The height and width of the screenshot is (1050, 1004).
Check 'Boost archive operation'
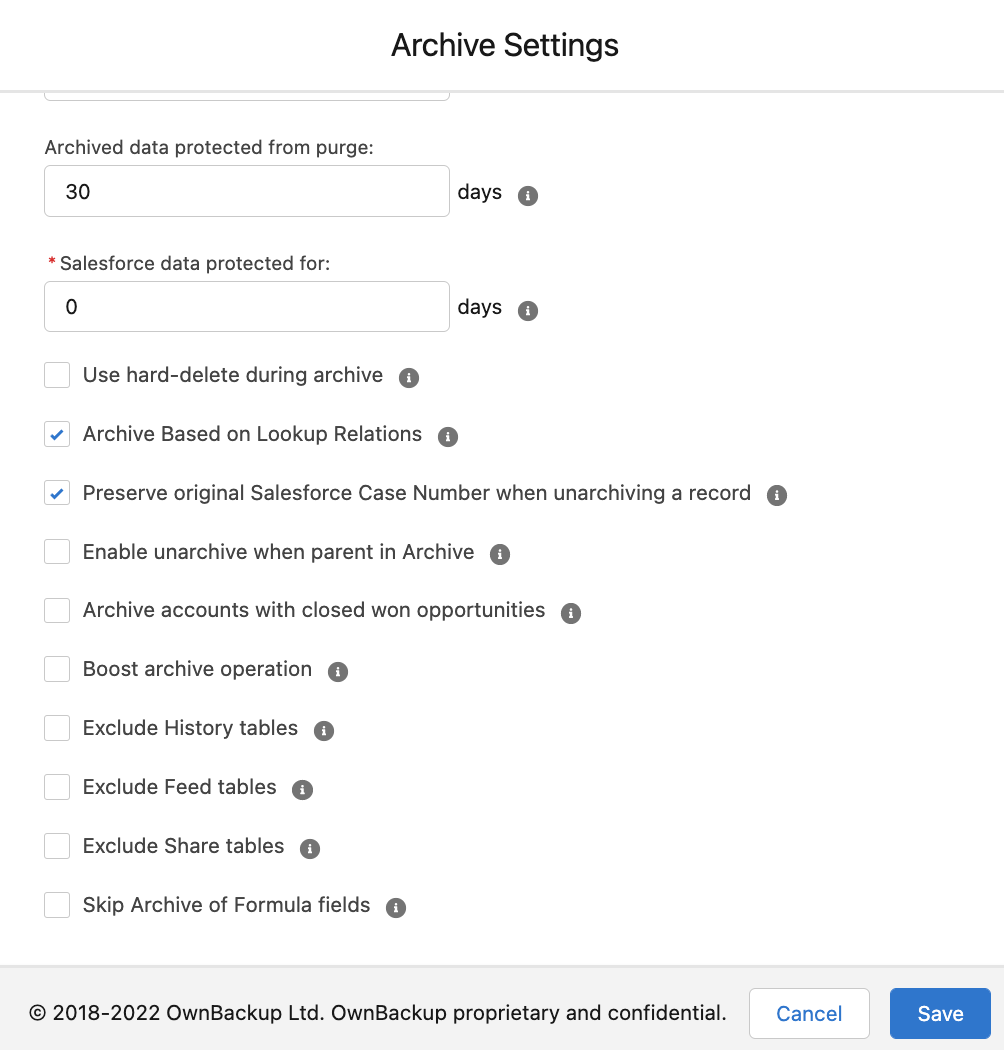[57, 668]
